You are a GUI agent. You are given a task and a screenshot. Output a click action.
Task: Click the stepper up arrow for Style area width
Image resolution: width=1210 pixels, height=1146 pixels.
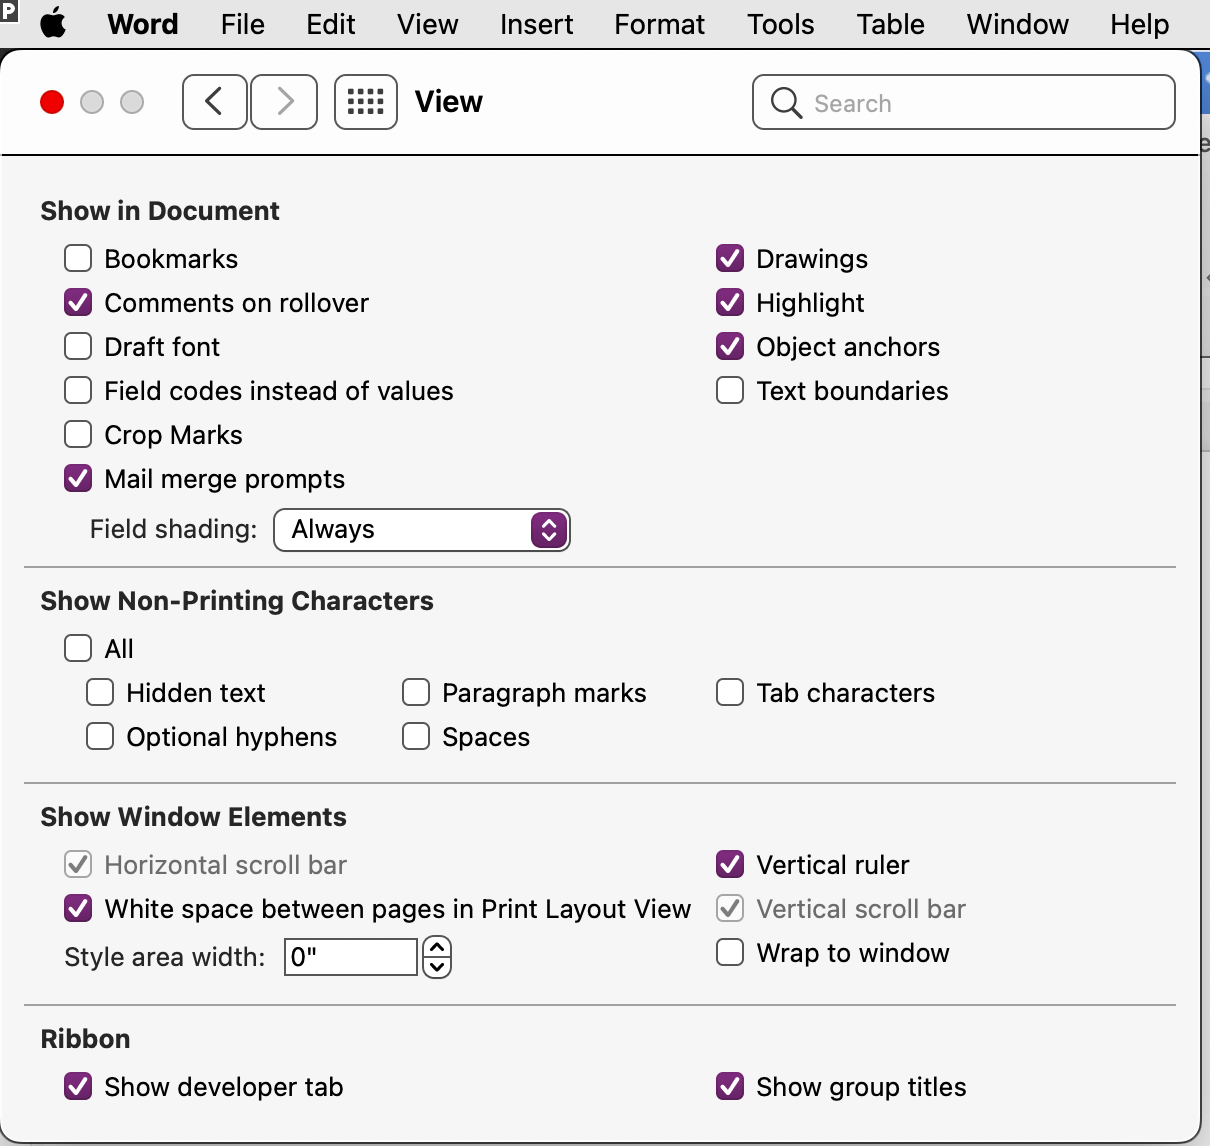pos(437,947)
